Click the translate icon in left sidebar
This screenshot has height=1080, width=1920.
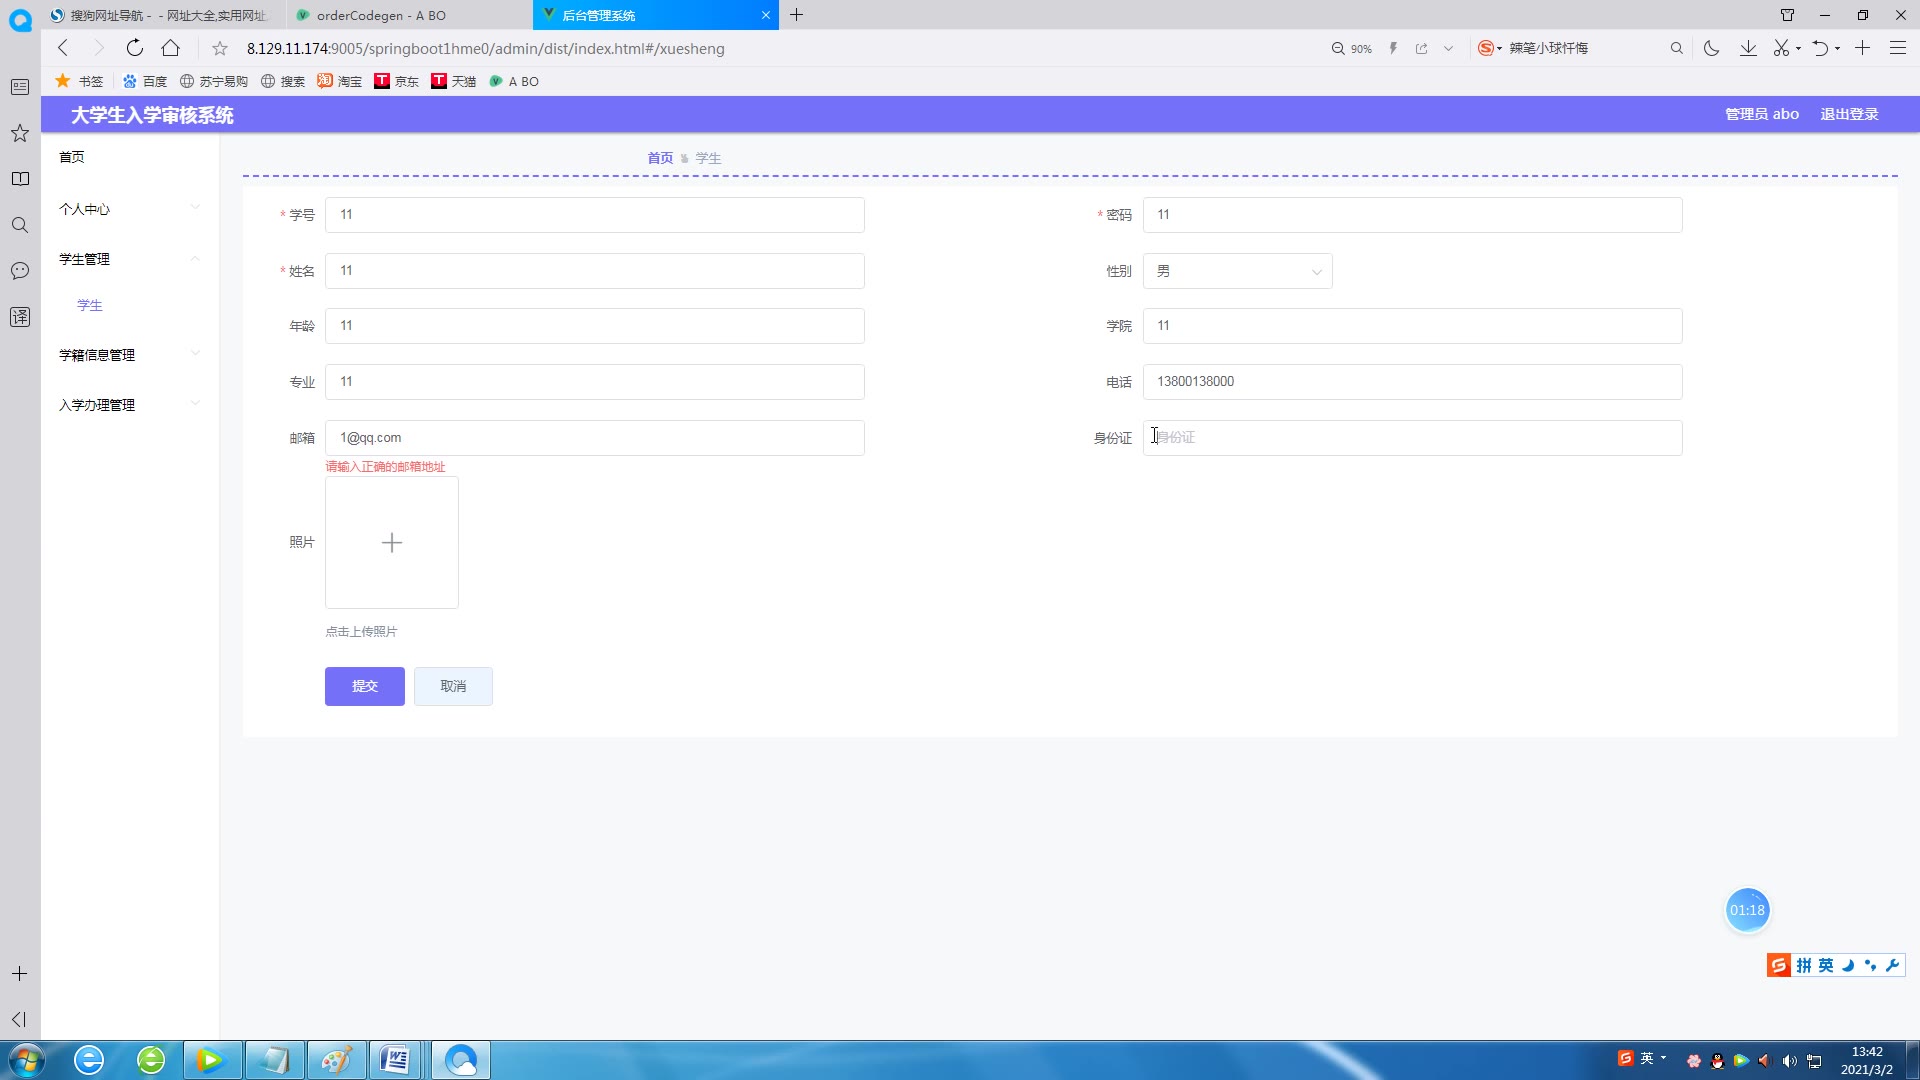tap(20, 317)
